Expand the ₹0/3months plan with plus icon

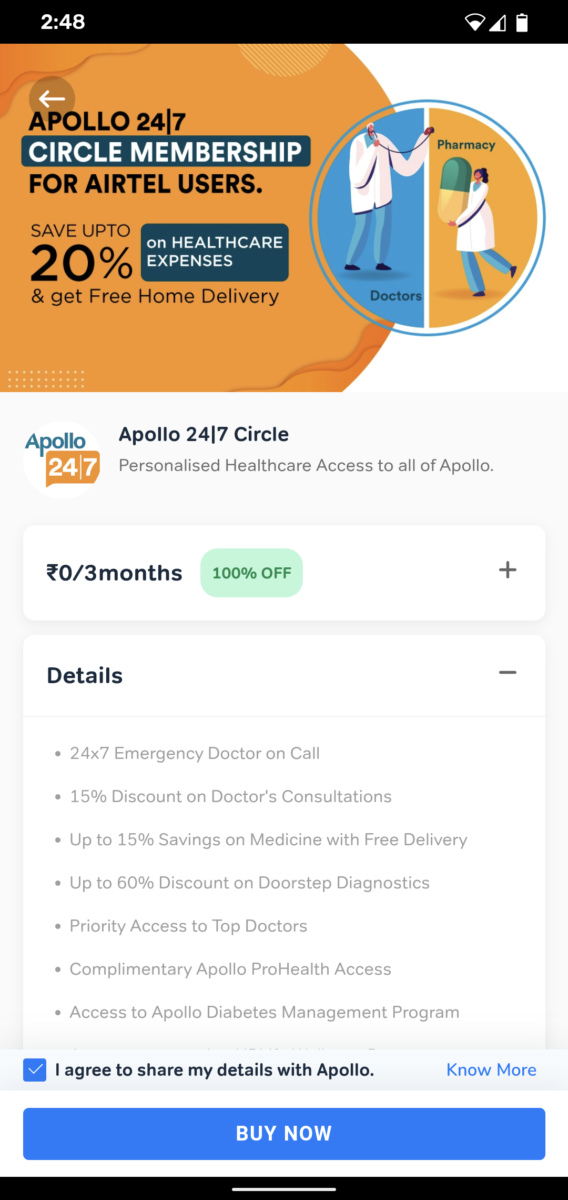pyautogui.click(x=508, y=570)
